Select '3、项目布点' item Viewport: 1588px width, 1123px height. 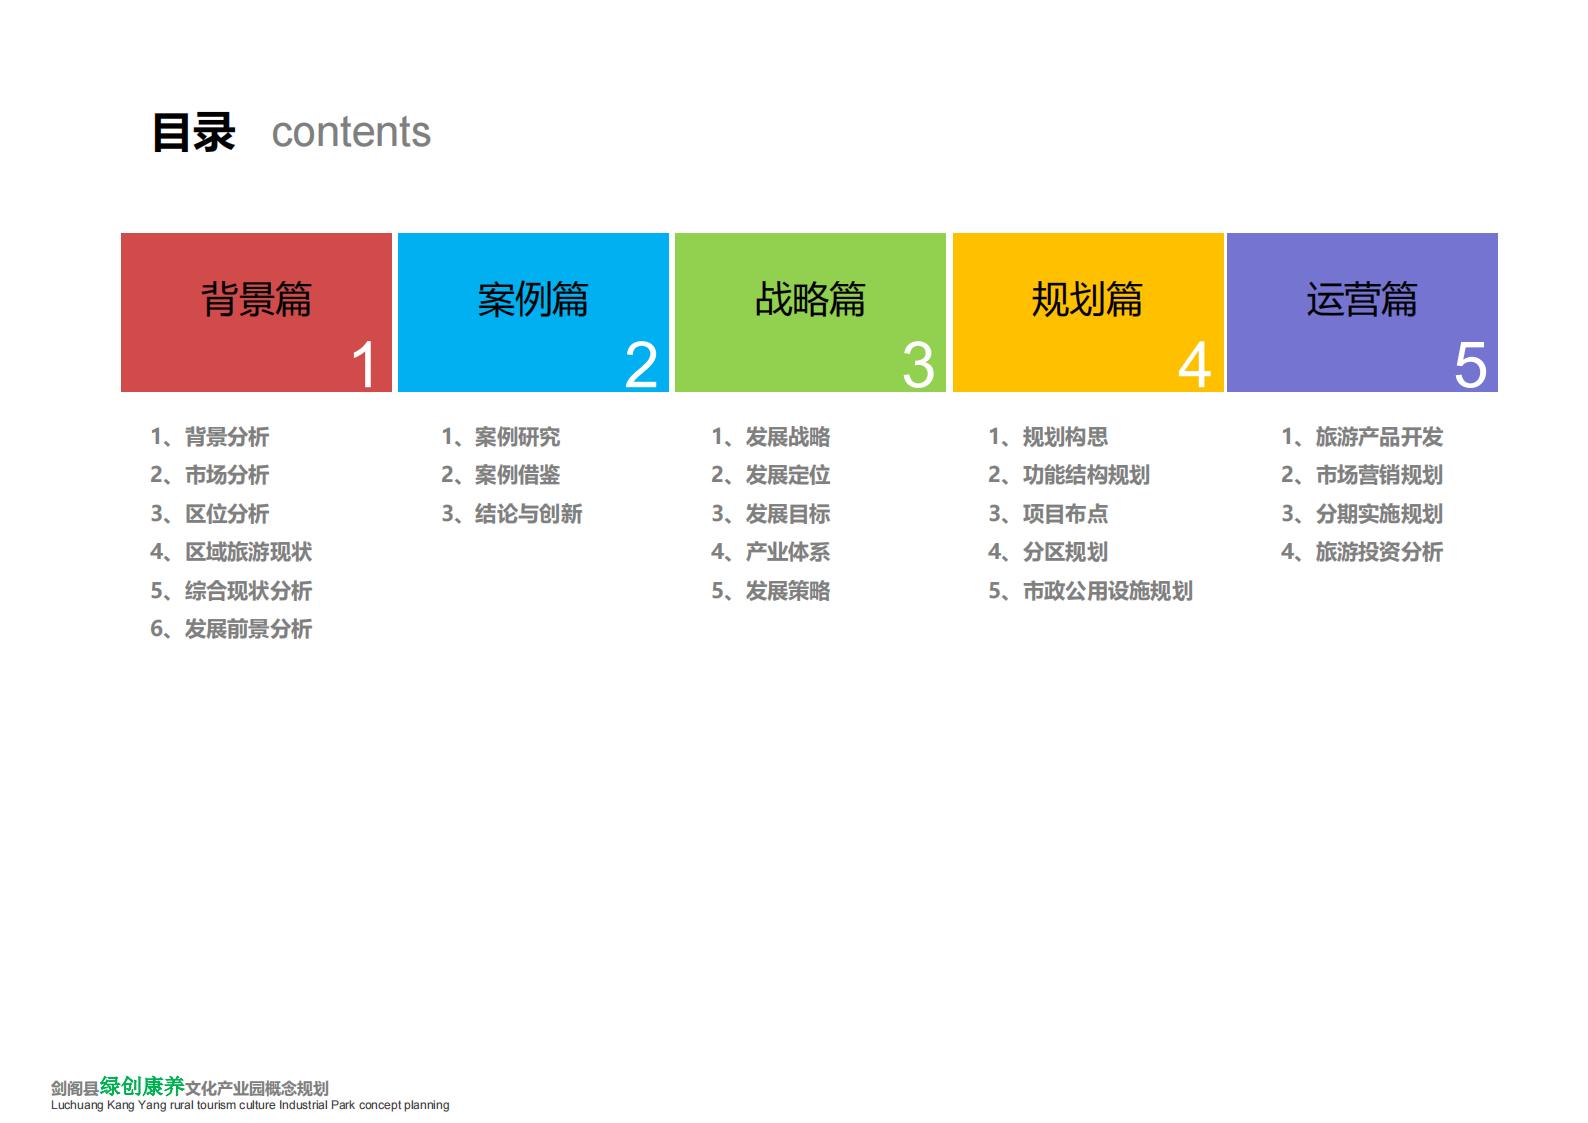pos(1048,514)
